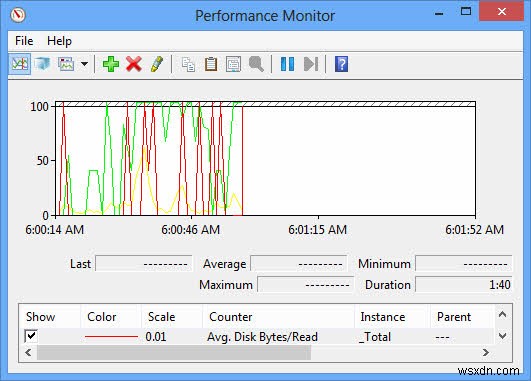Image resolution: width=531 pixels, height=381 pixels.
Task: Click the Show column header
Action: (50, 317)
